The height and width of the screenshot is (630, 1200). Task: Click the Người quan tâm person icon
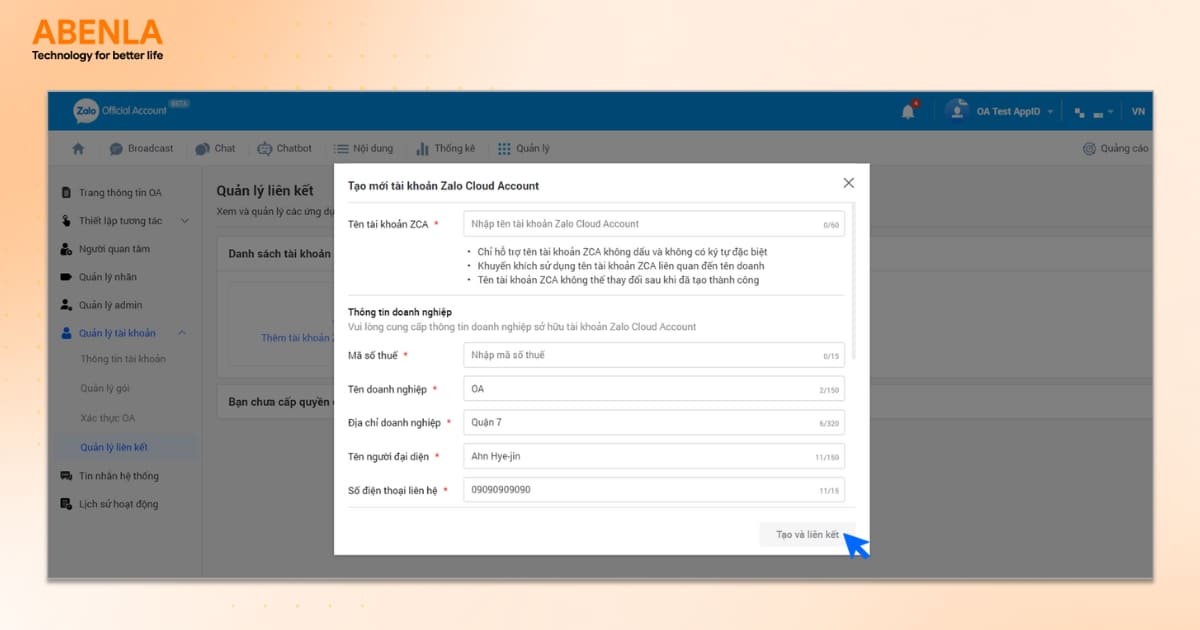(66, 249)
